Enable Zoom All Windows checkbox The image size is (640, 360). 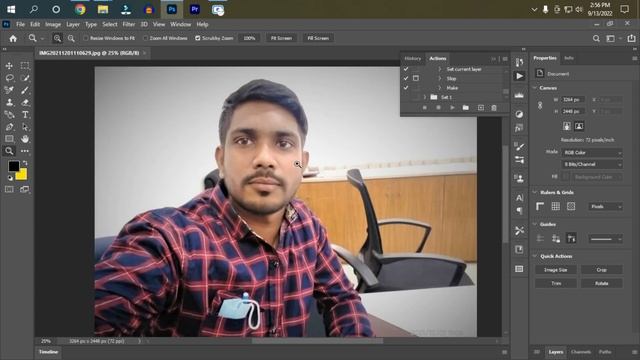coord(145,38)
